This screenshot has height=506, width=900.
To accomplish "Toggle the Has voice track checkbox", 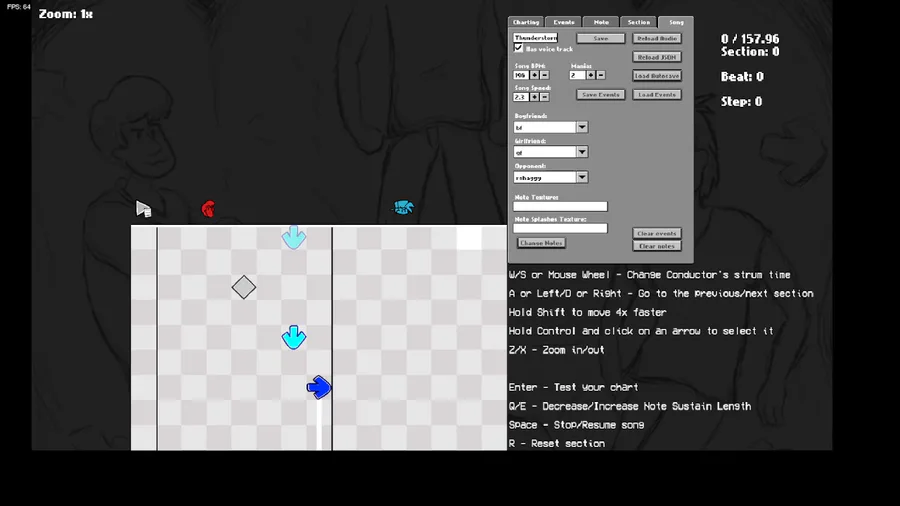I will coord(518,49).
